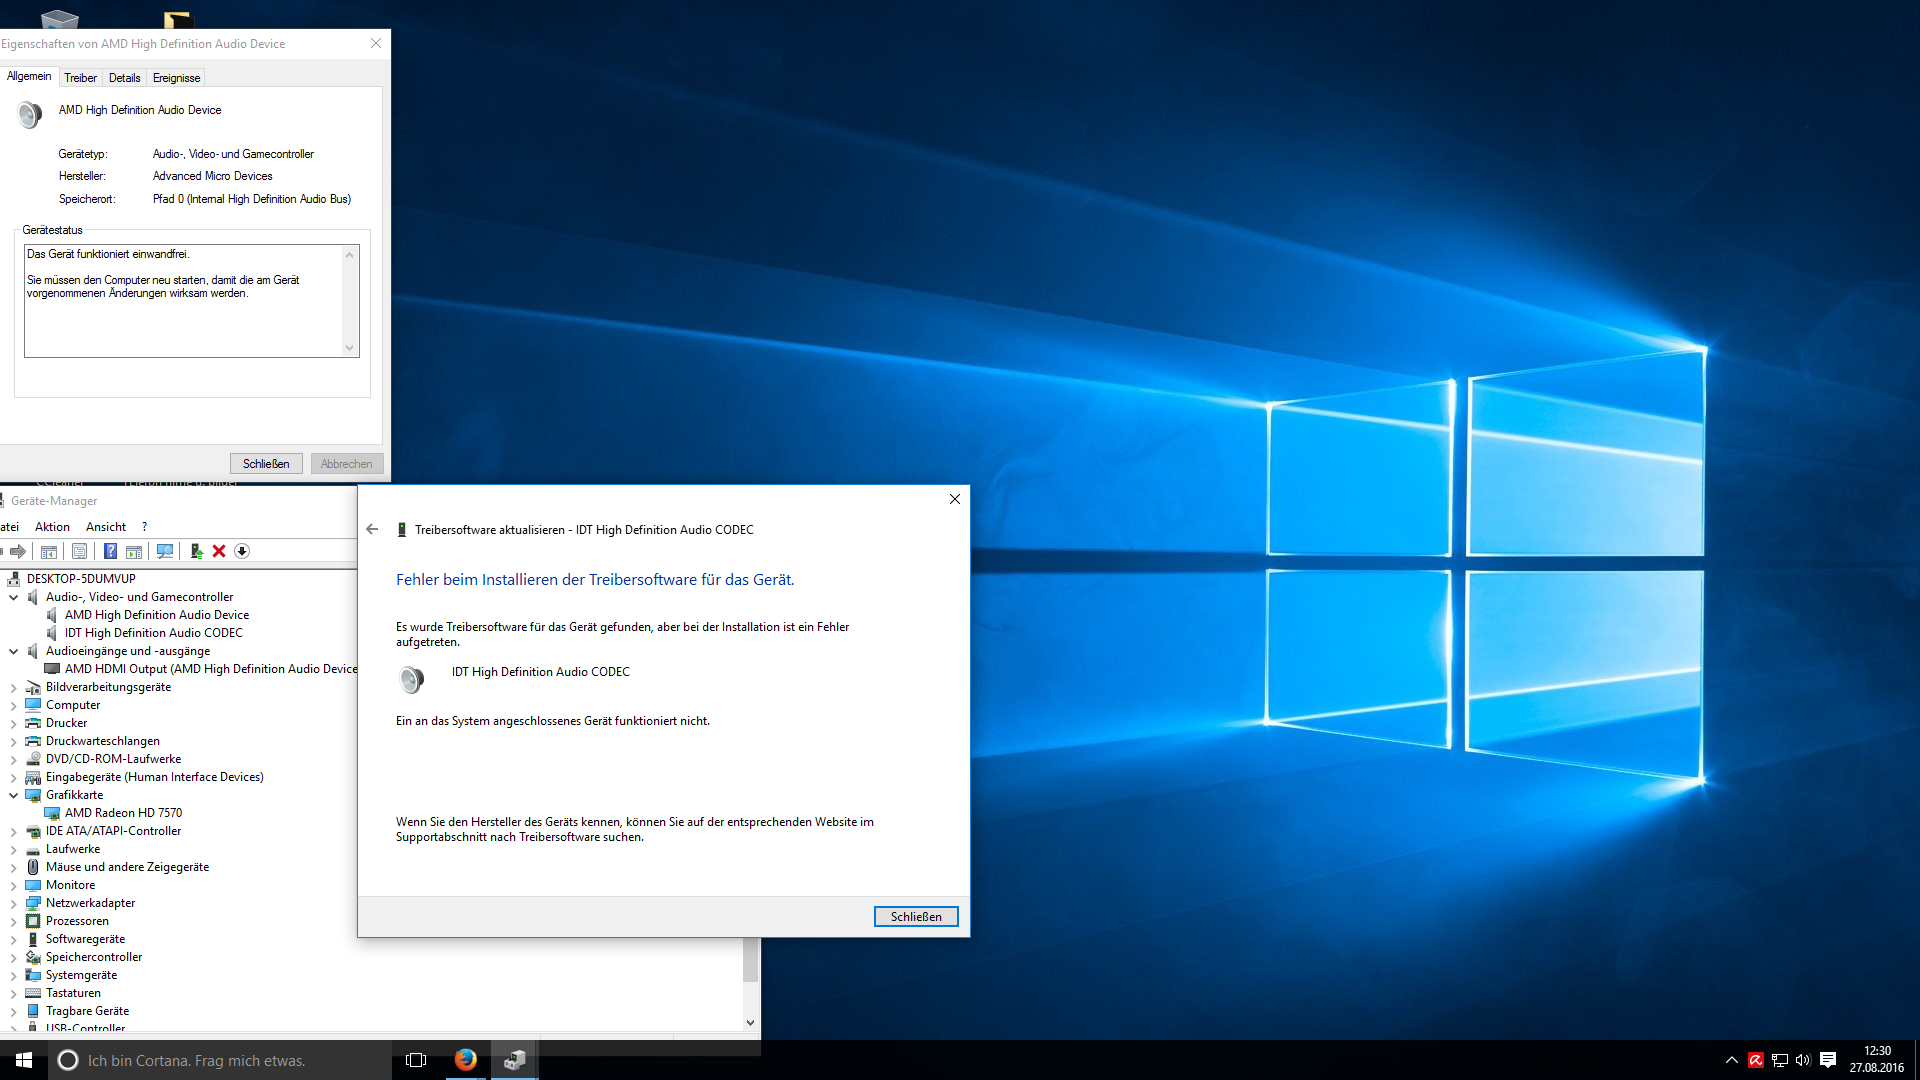Screen dimensions: 1920x1080
Task: Close the AMD properties dialog with X
Action: 376,43
